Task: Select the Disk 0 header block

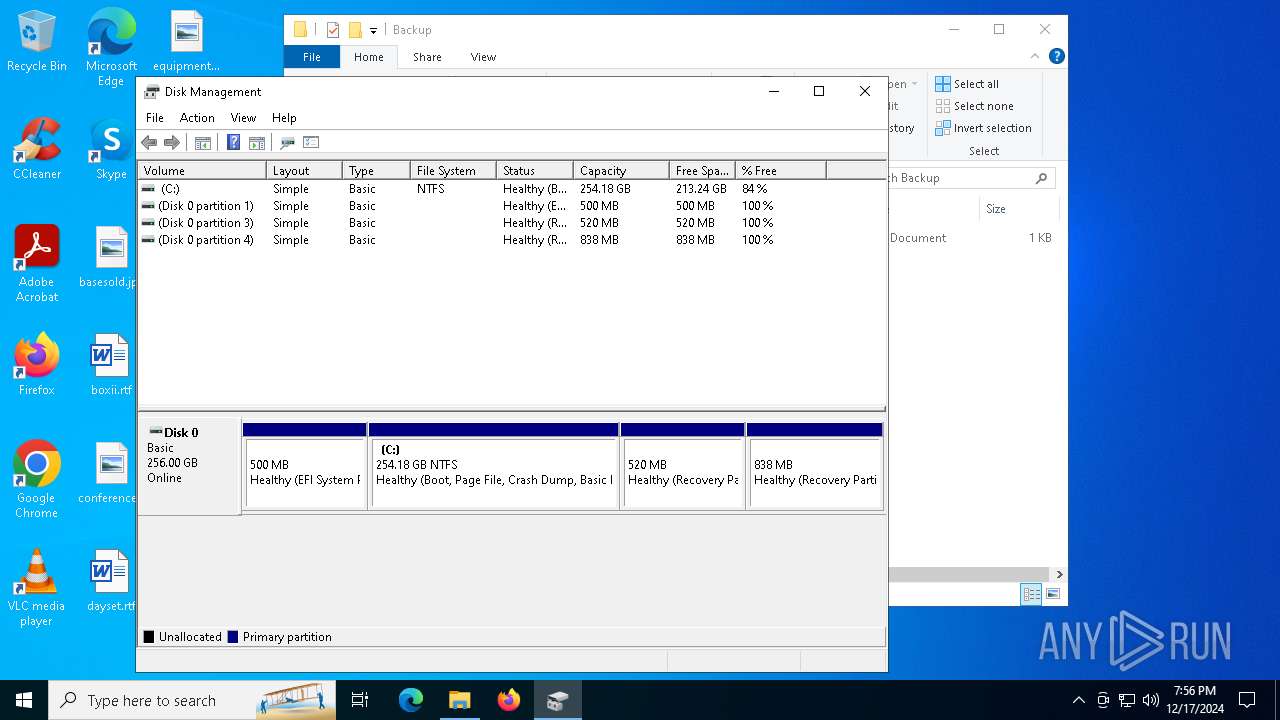Action: pyautogui.click(x=189, y=465)
